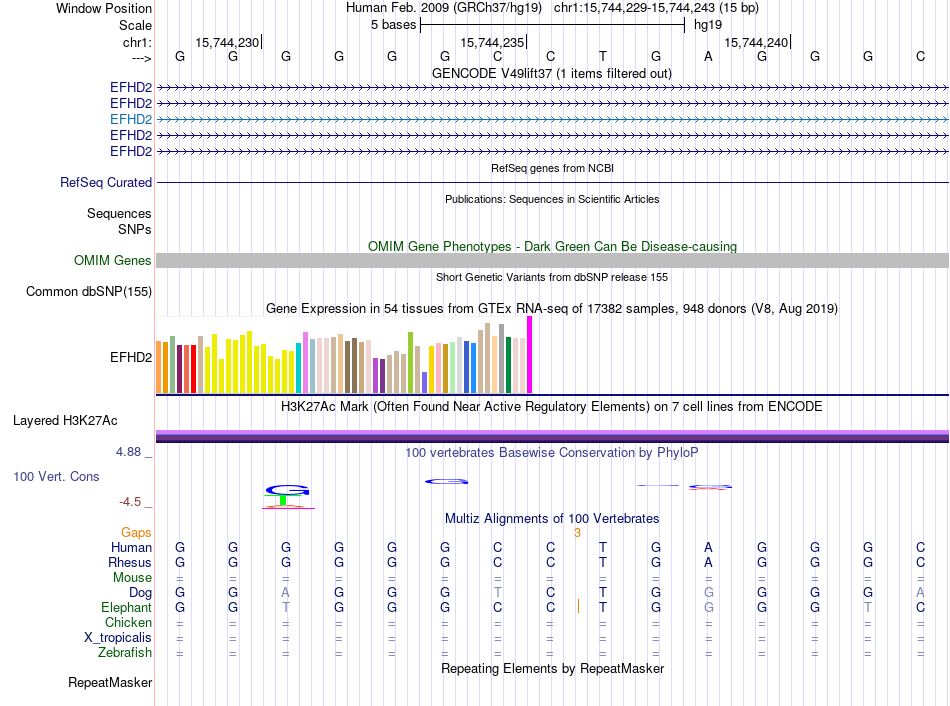Open the Multiz Alignments of 100 Vertebrates title

coord(552,518)
